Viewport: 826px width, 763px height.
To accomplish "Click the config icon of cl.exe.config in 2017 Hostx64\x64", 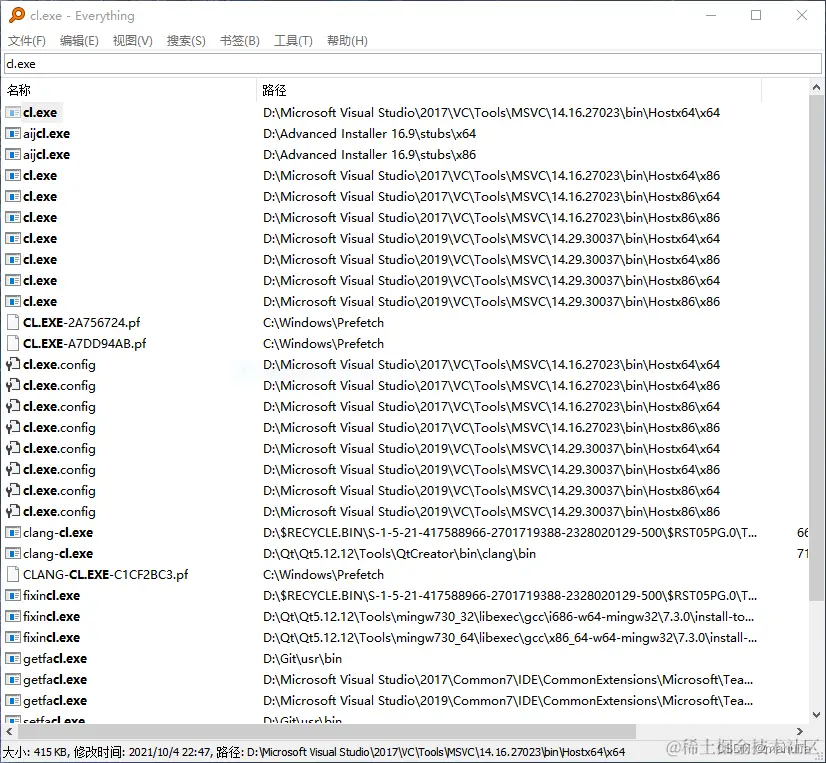I will (13, 365).
